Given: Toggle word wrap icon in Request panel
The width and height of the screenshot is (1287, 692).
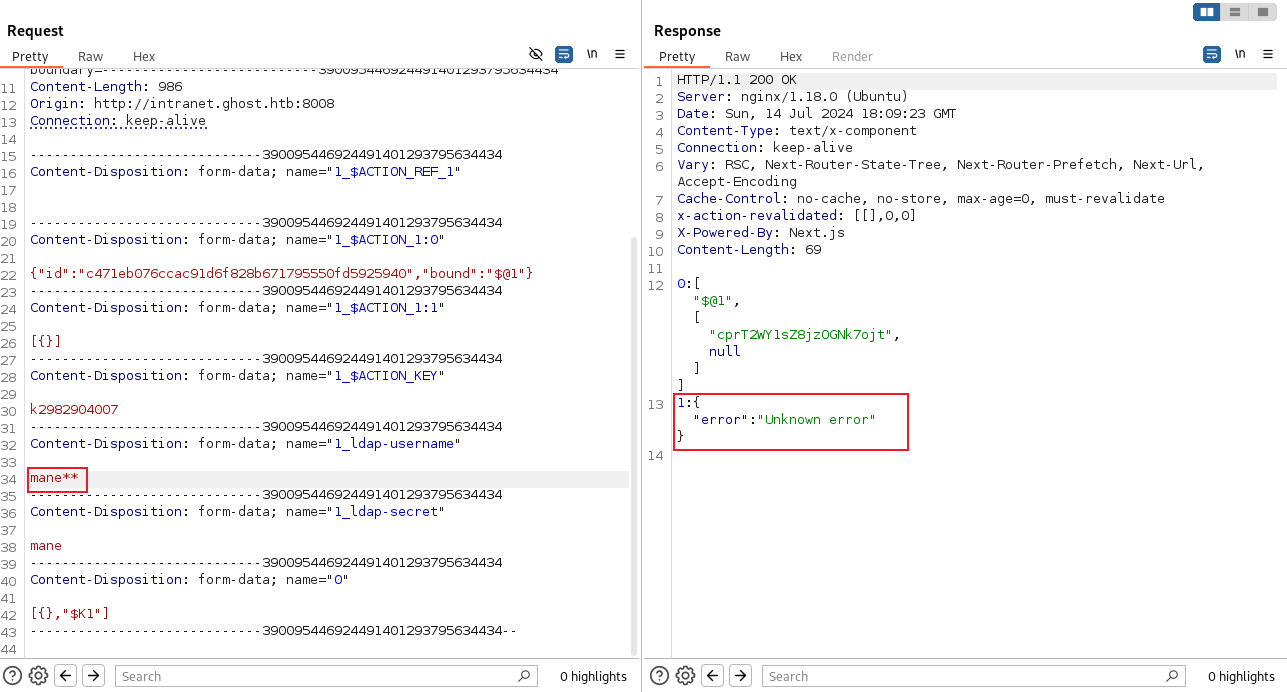Looking at the screenshot, I should coord(564,54).
